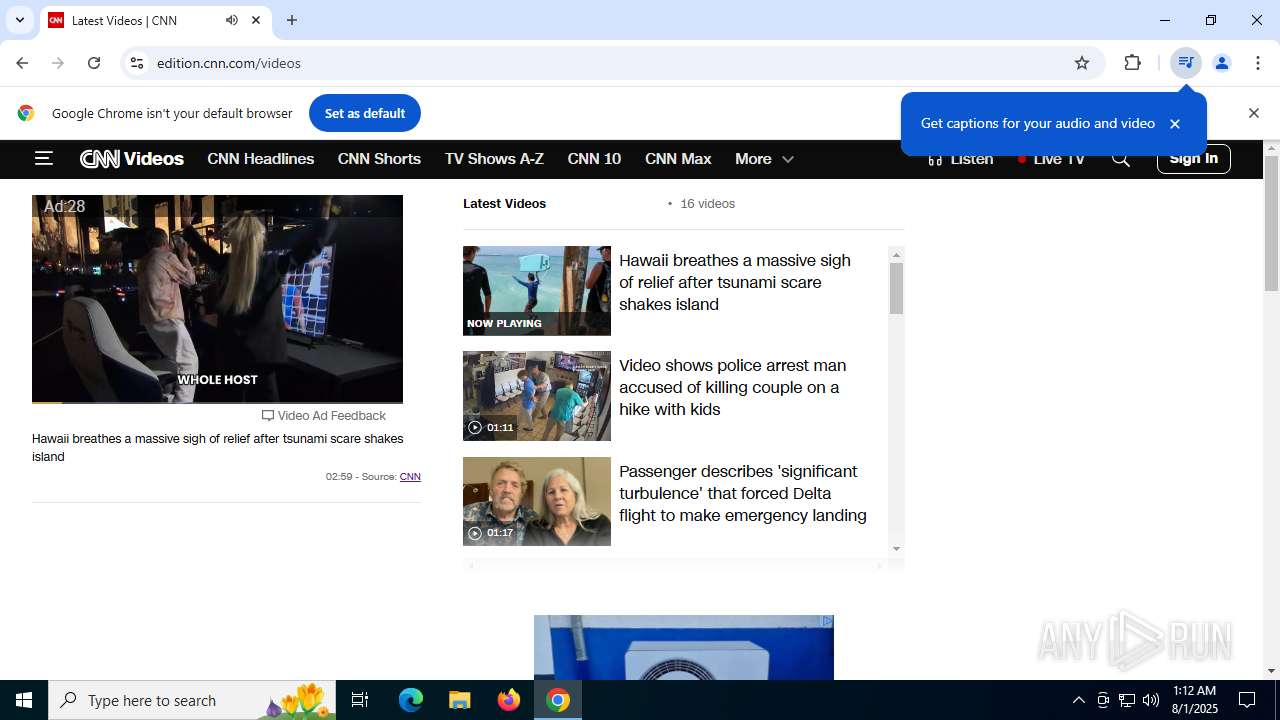Open Windows Start menu
This screenshot has width=1280, height=720.
[x=24, y=700]
